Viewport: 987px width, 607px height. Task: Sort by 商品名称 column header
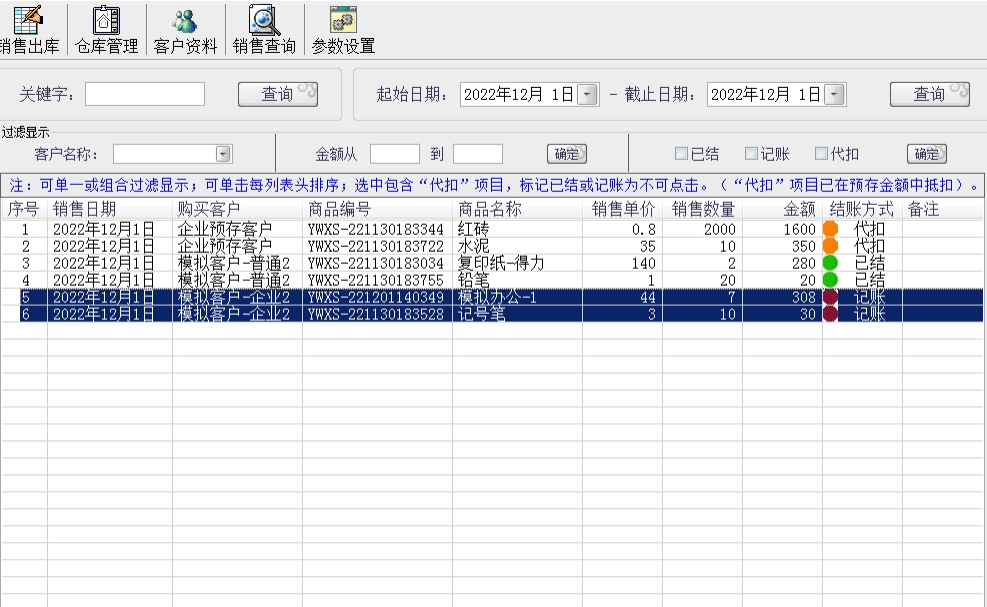click(x=517, y=208)
